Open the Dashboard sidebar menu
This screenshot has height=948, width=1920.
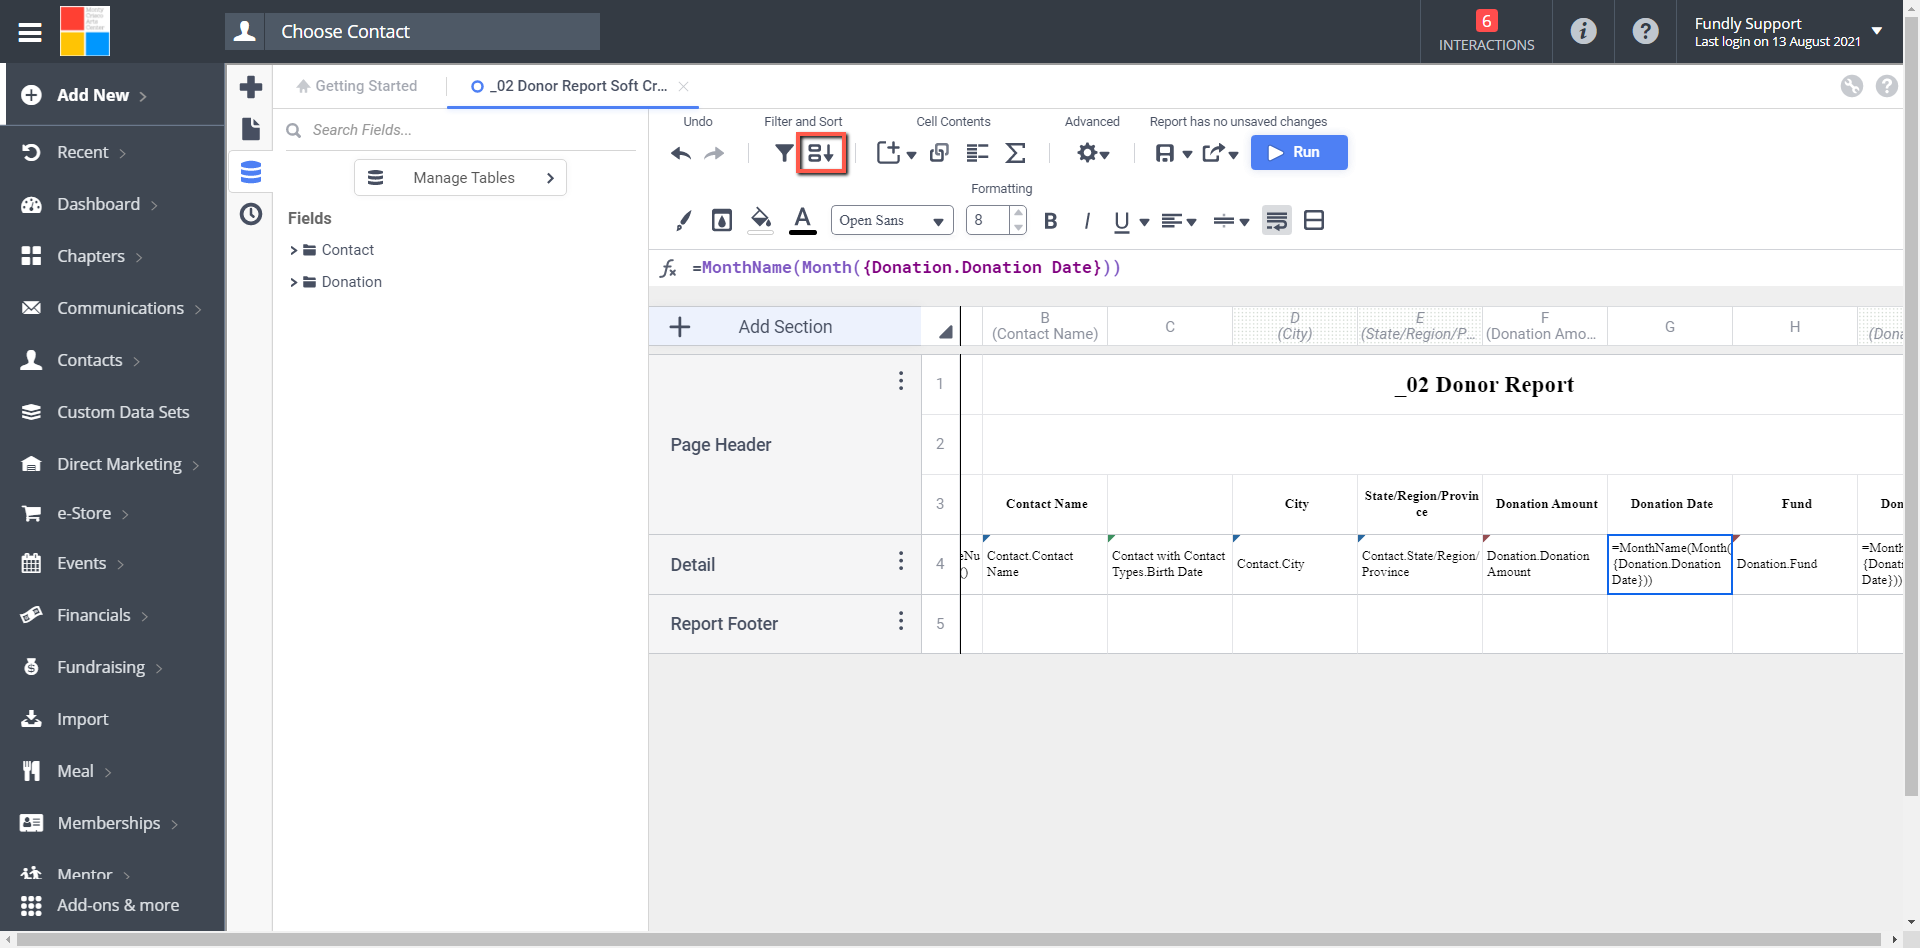pos(98,204)
